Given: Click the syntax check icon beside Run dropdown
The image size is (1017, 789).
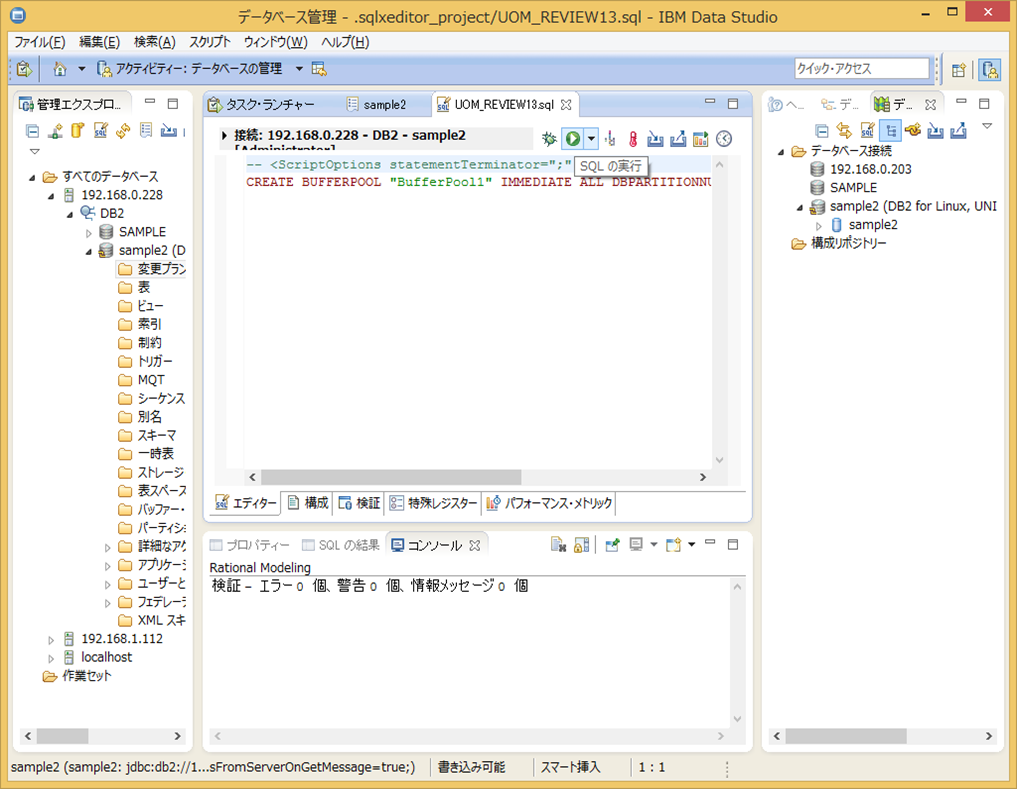Looking at the screenshot, I should click(x=610, y=138).
